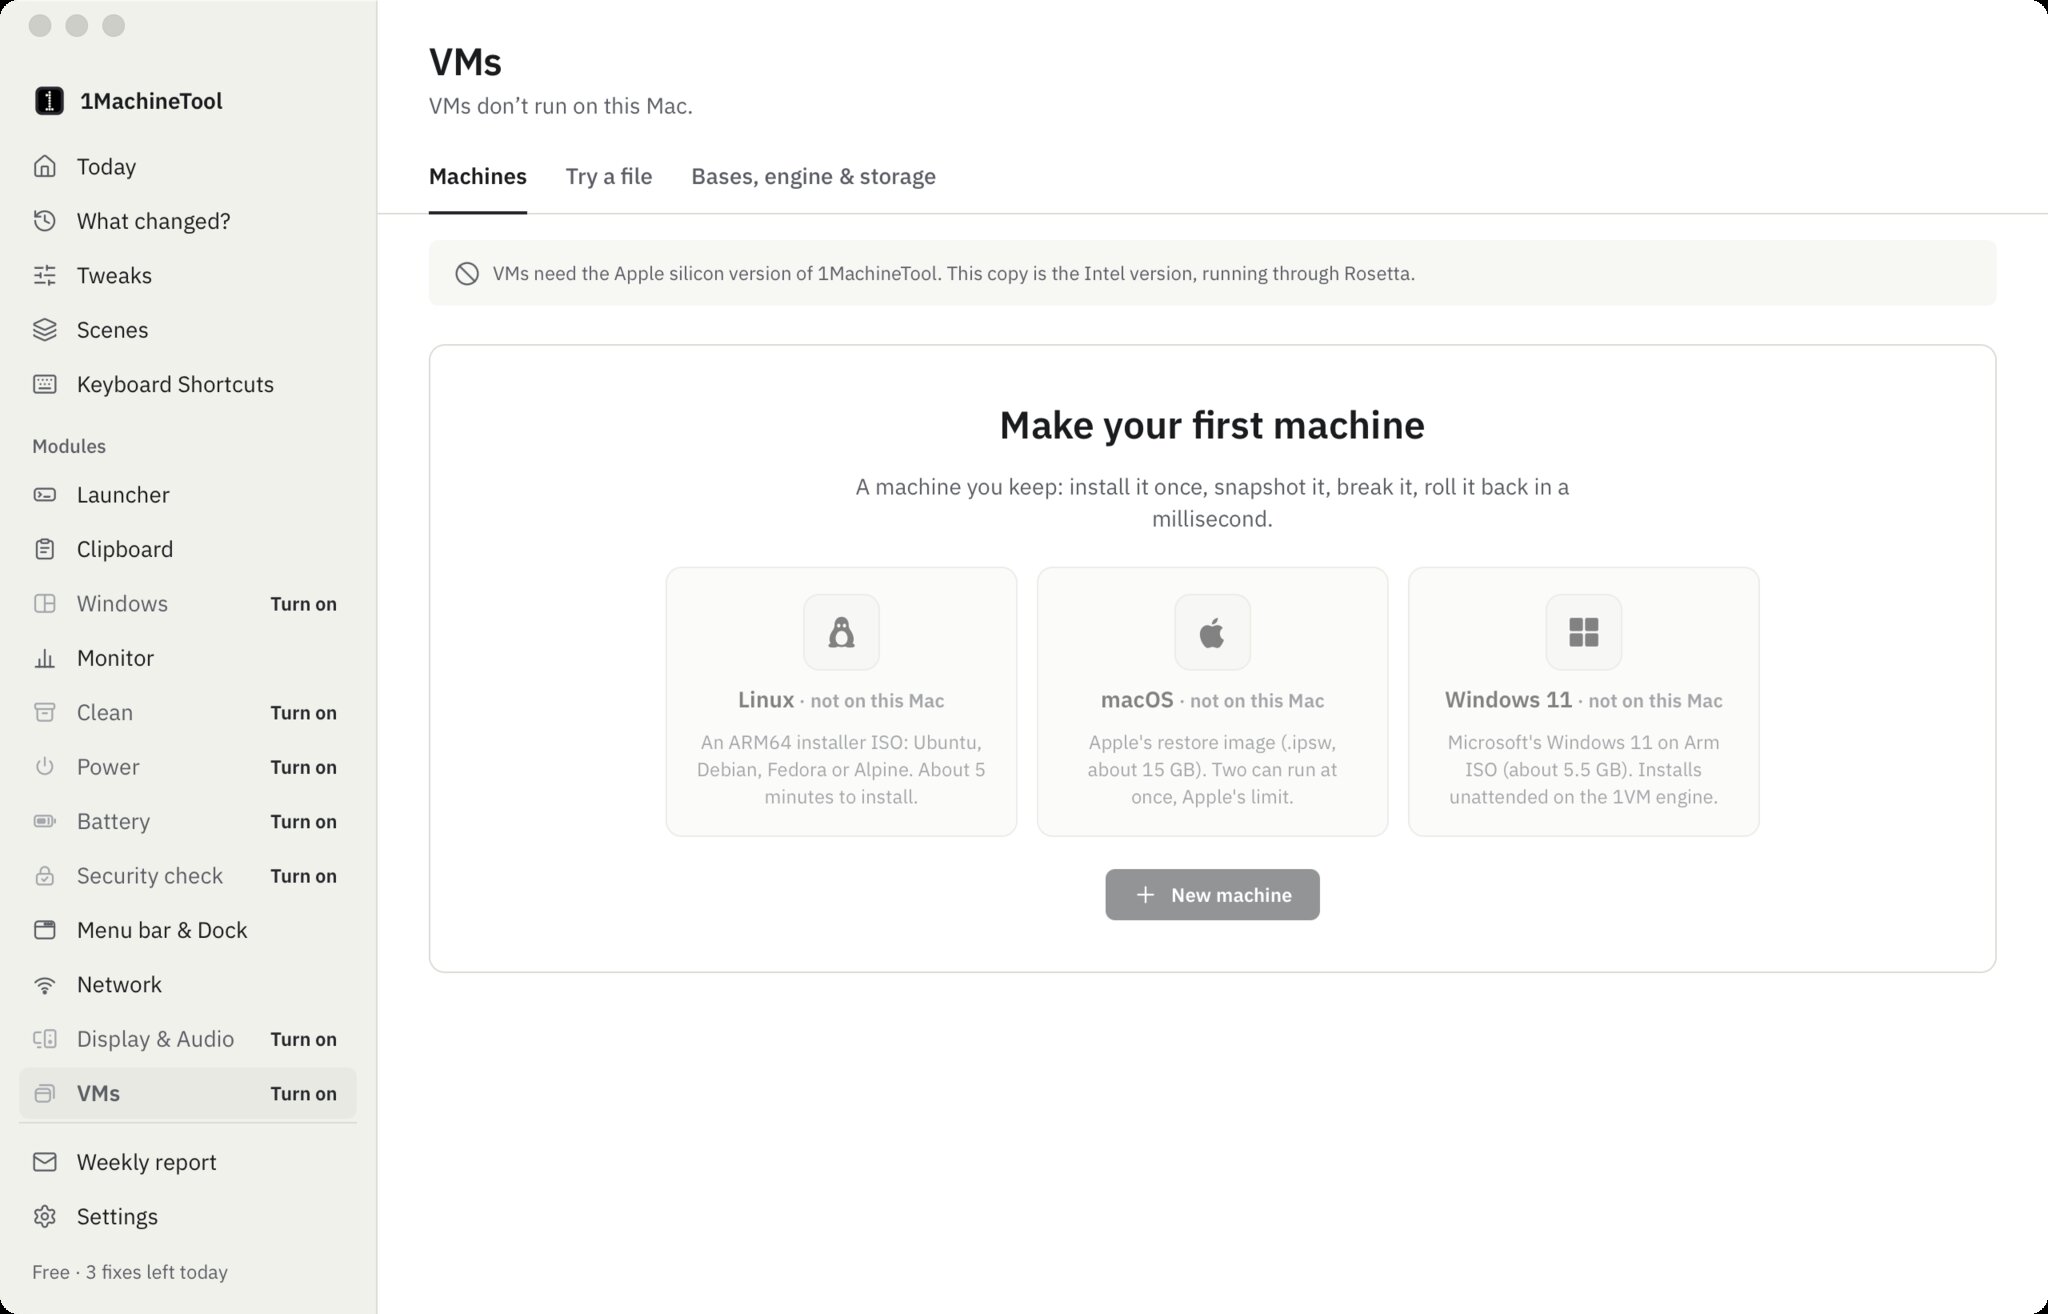The height and width of the screenshot is (1314, 2048).
Task: Turn on the Clean module
Action: 303,713
